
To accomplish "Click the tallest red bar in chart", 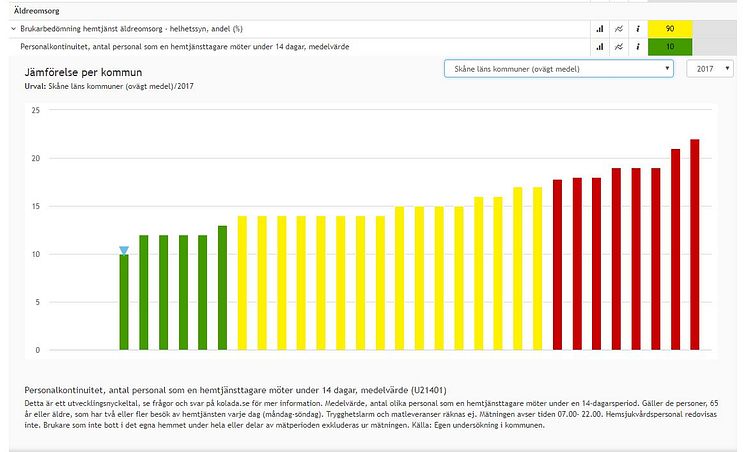I will click(x=695, y=245).
